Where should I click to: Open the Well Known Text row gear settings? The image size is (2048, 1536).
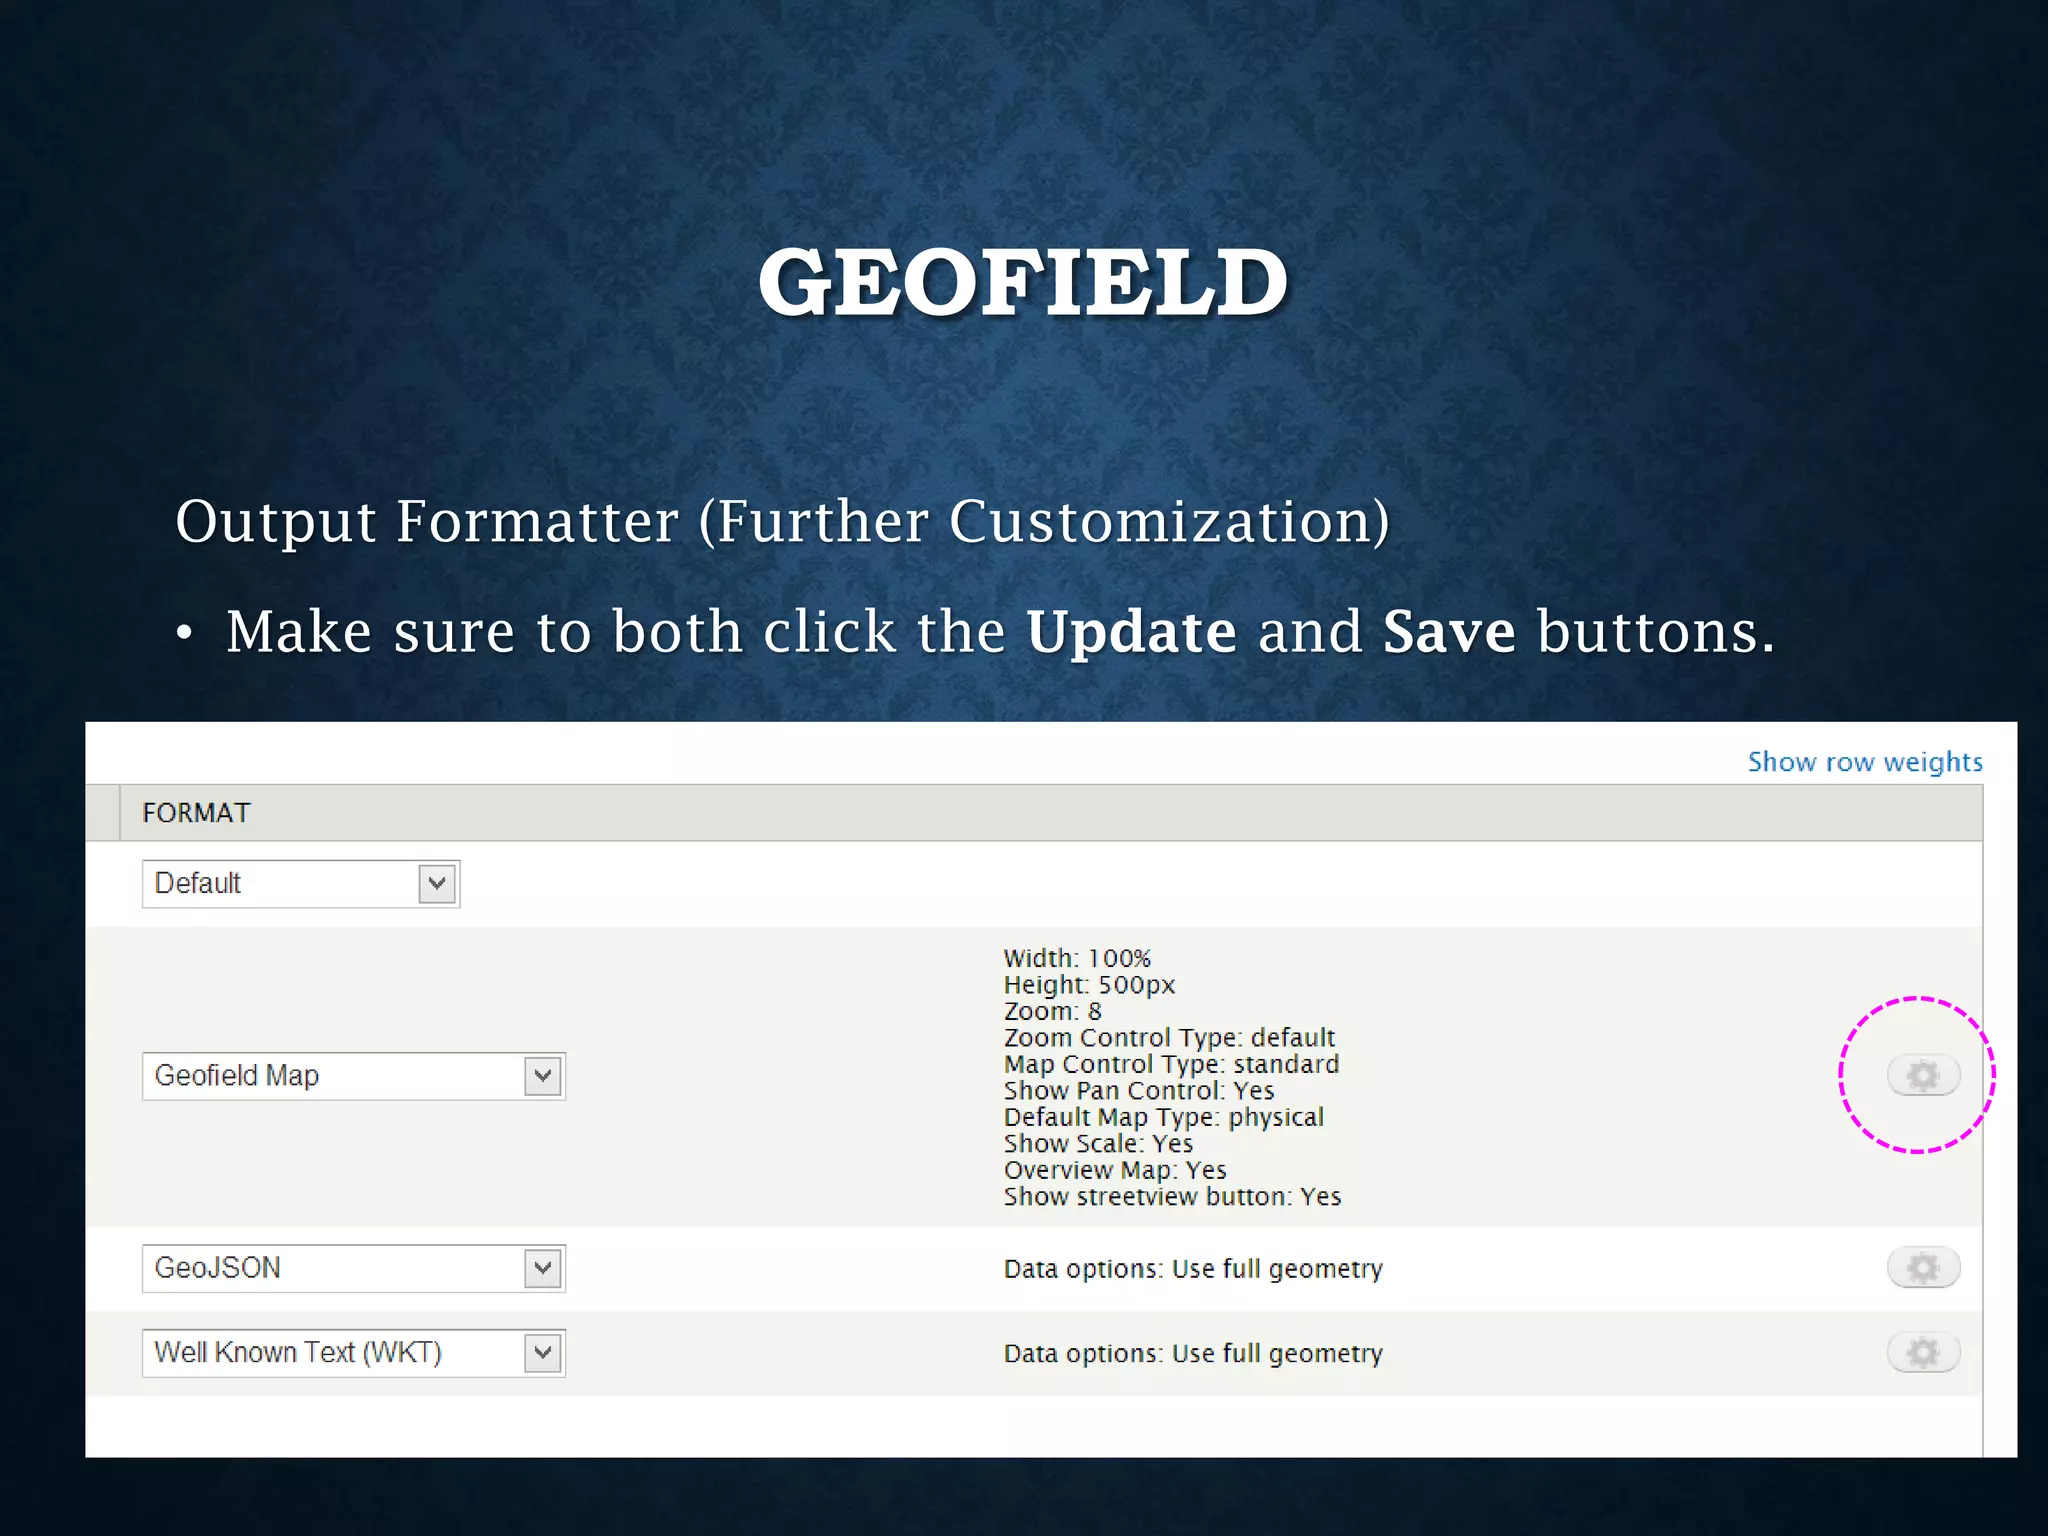(1922, 1352)
